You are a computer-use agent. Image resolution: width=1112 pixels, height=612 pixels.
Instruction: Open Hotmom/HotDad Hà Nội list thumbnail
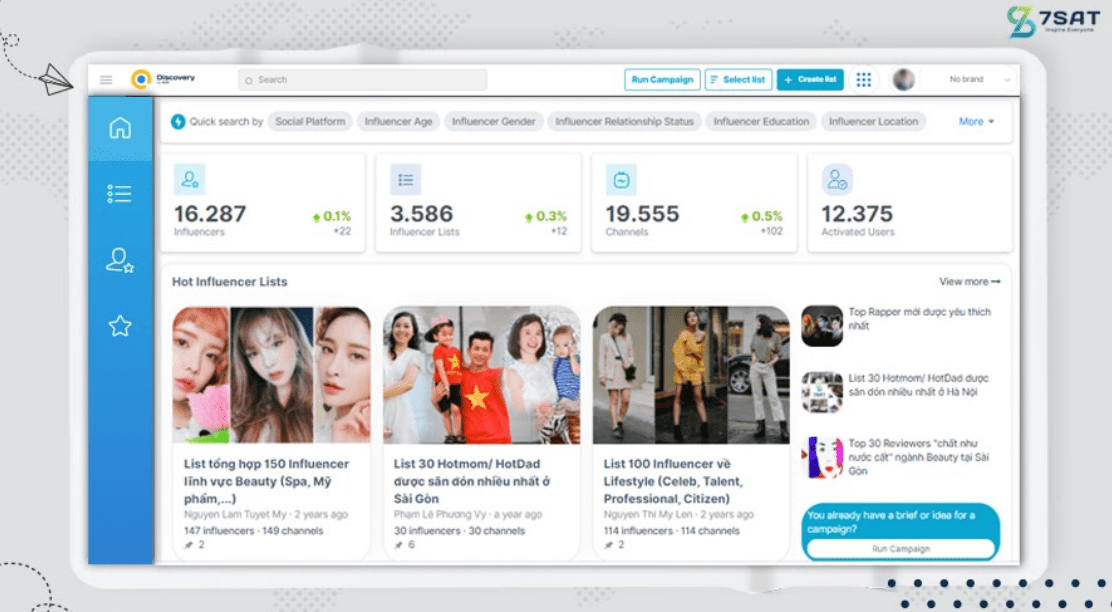[822, 391]
